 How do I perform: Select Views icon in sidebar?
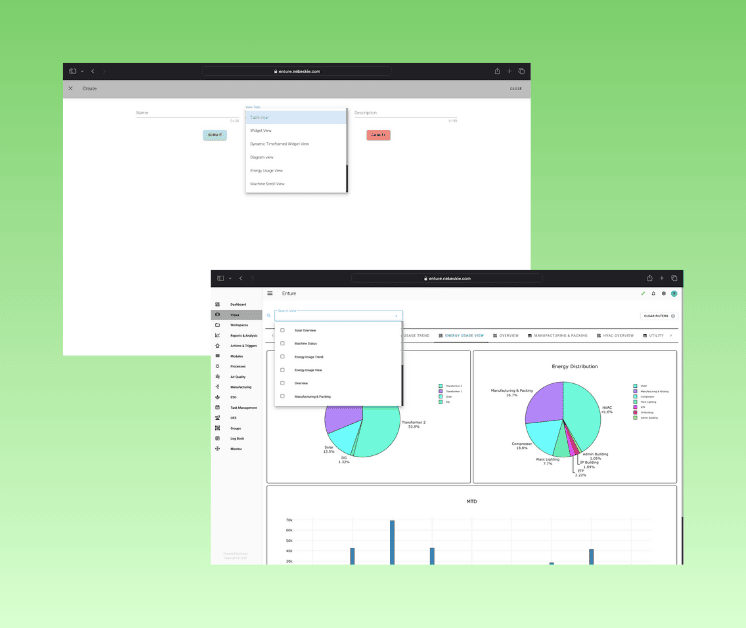[217, 314]
